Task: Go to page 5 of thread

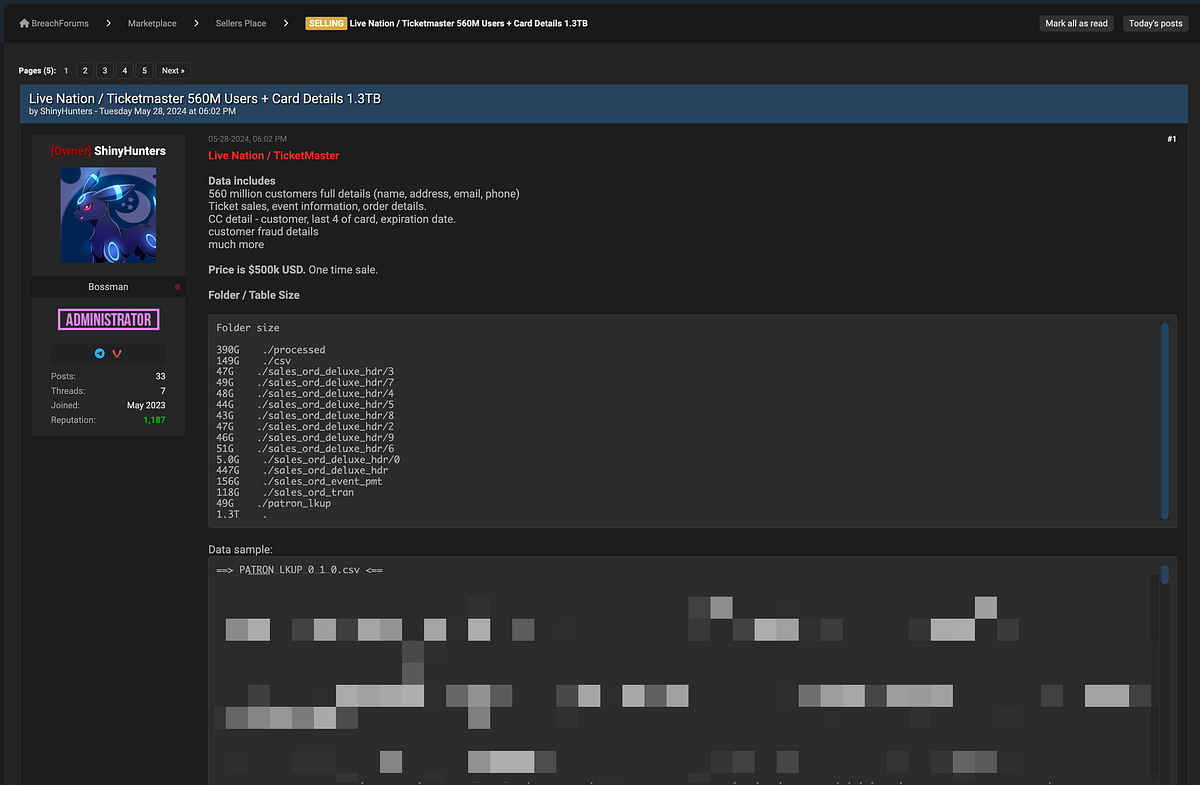Action: click(145, 71)
